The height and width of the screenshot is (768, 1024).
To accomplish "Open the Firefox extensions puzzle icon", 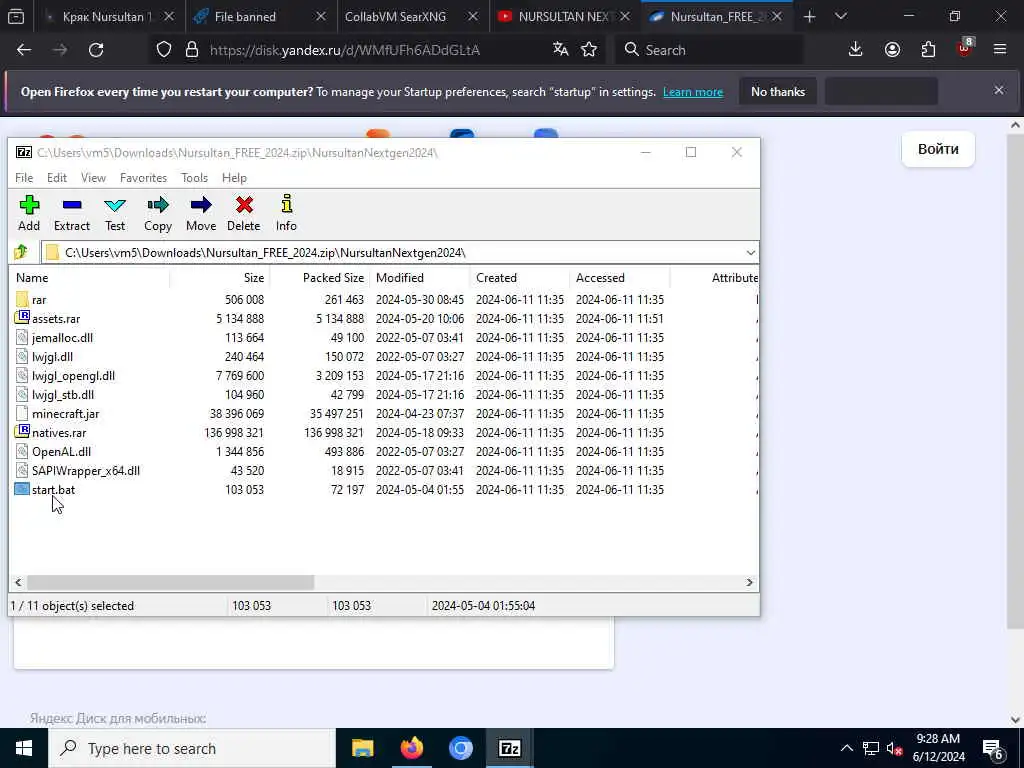I will 928,49.
